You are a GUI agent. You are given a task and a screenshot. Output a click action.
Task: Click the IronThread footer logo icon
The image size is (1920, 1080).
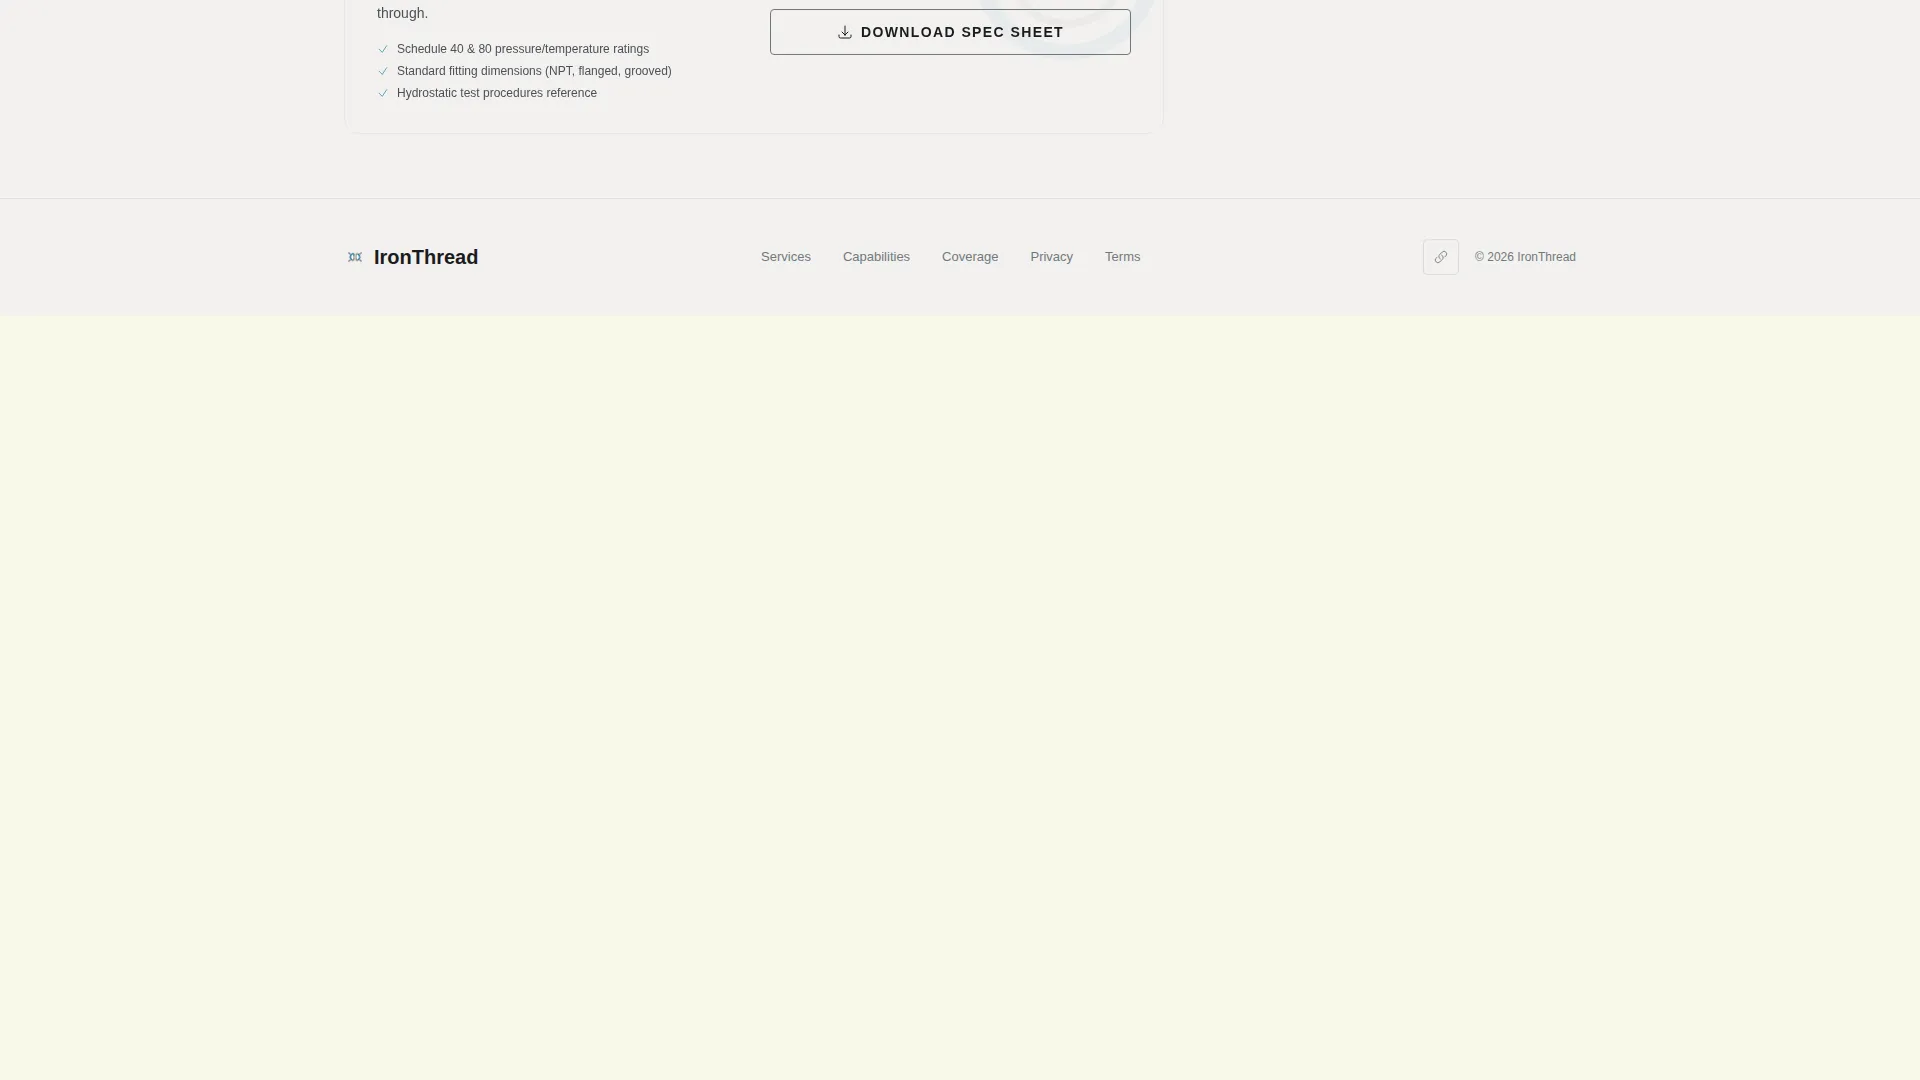coord(355,257)
